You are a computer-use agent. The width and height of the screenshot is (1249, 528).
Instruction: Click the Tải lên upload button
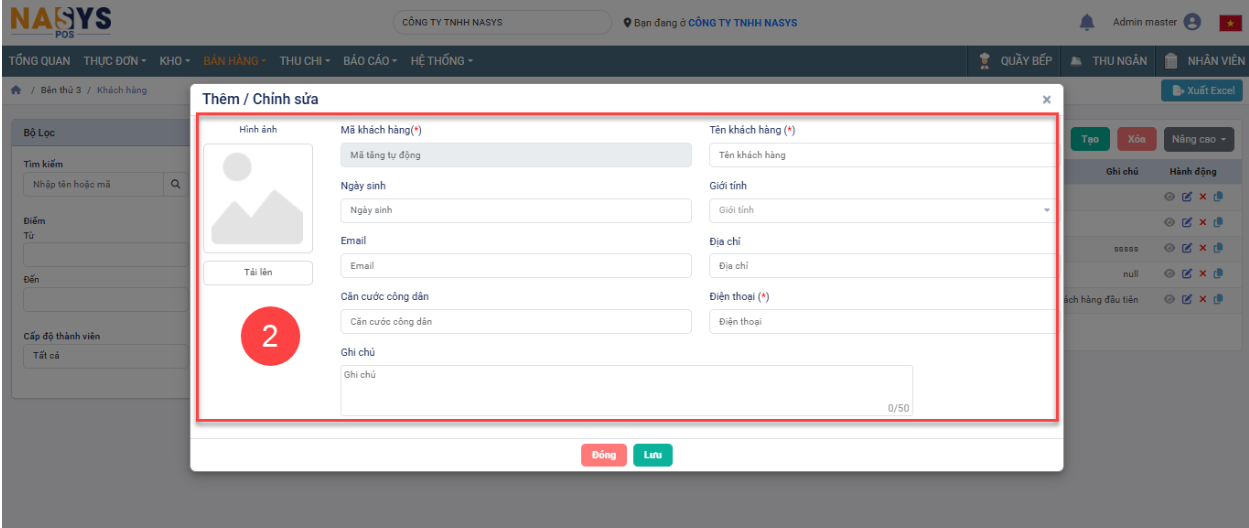click(258, 273)
